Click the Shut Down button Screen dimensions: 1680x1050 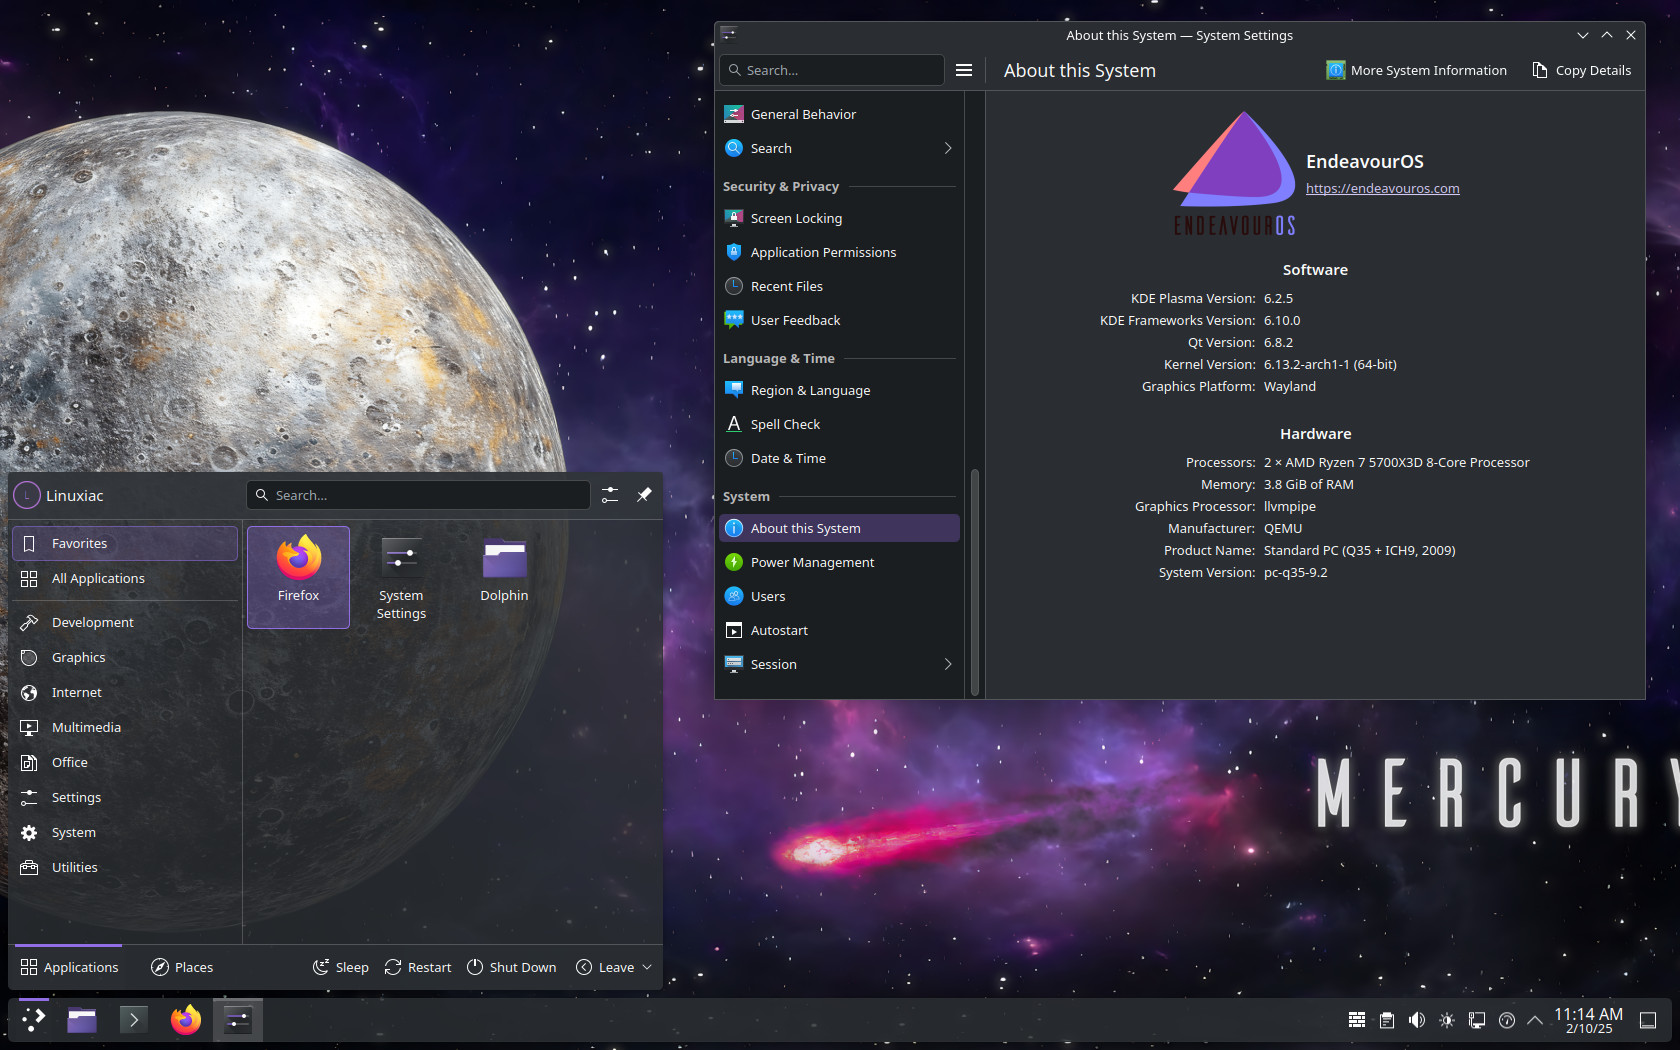pyautogui.click(x=512, y=967)
